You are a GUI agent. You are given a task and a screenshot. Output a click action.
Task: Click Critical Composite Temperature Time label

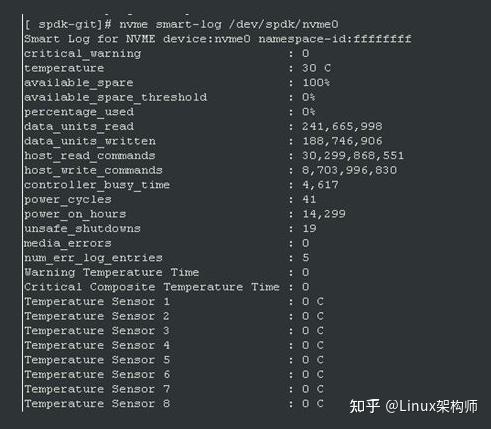[x=152, y=287]
